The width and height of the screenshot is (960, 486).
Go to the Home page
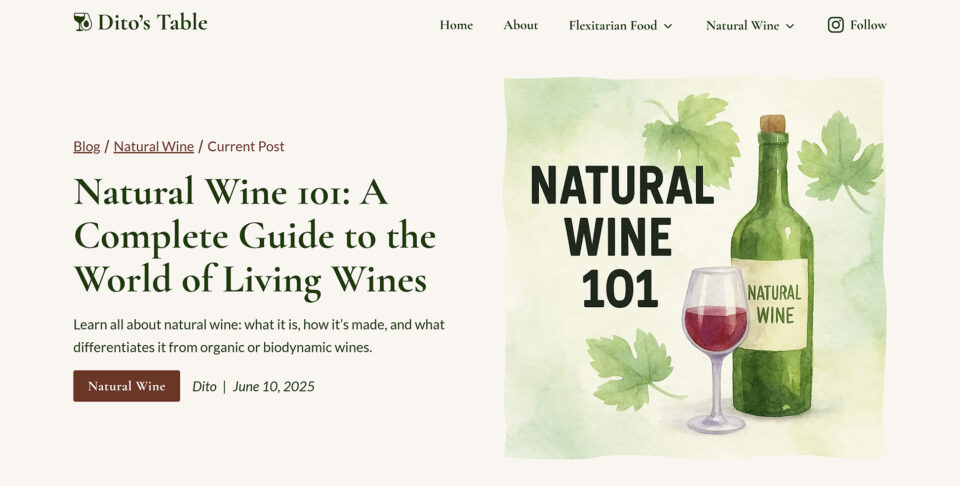456,25
